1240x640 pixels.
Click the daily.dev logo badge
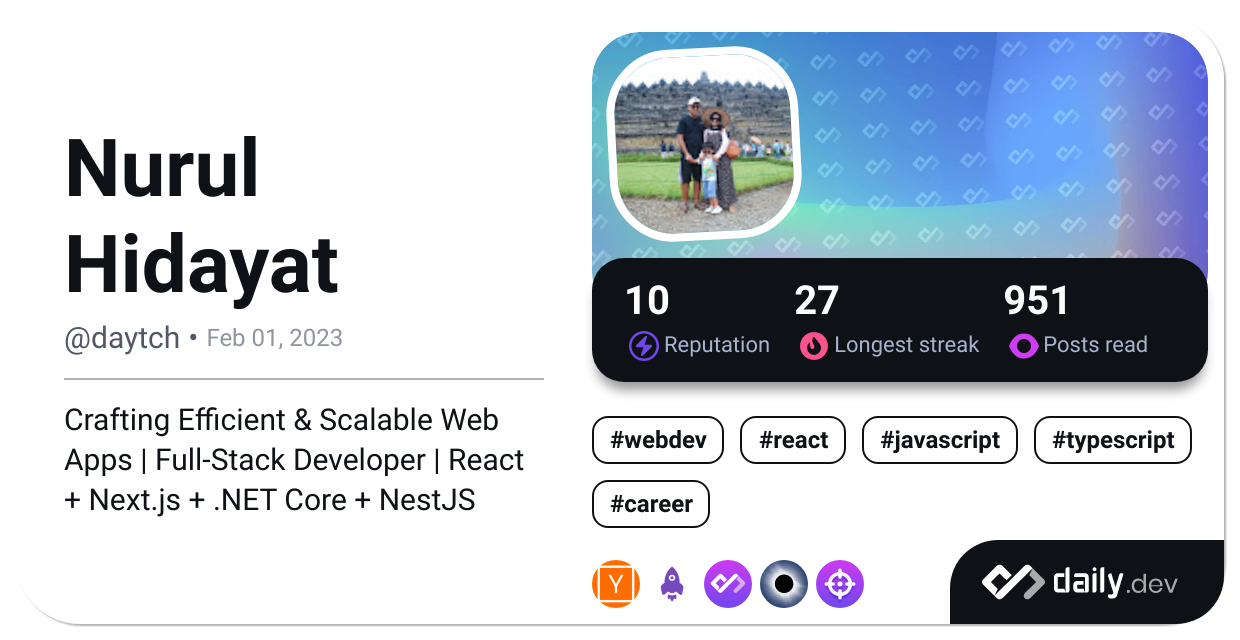tap(1079, 582)
